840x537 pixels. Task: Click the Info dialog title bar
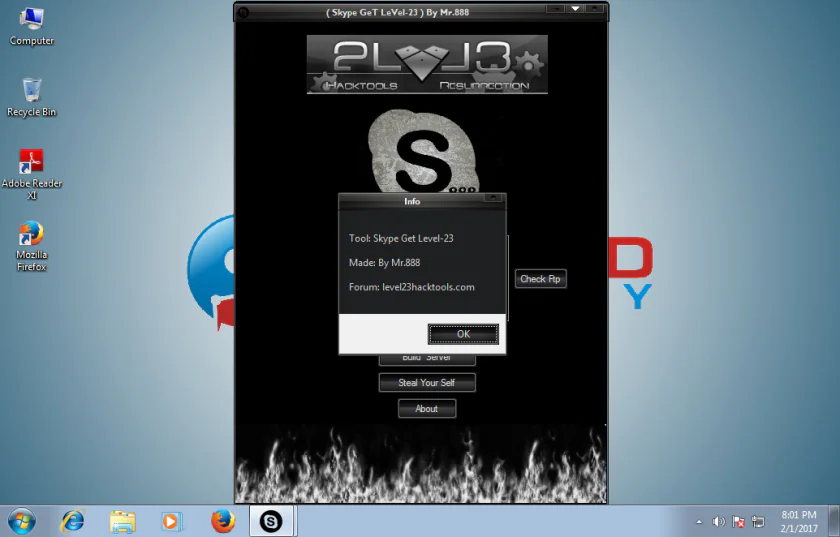tap(412, 201)
